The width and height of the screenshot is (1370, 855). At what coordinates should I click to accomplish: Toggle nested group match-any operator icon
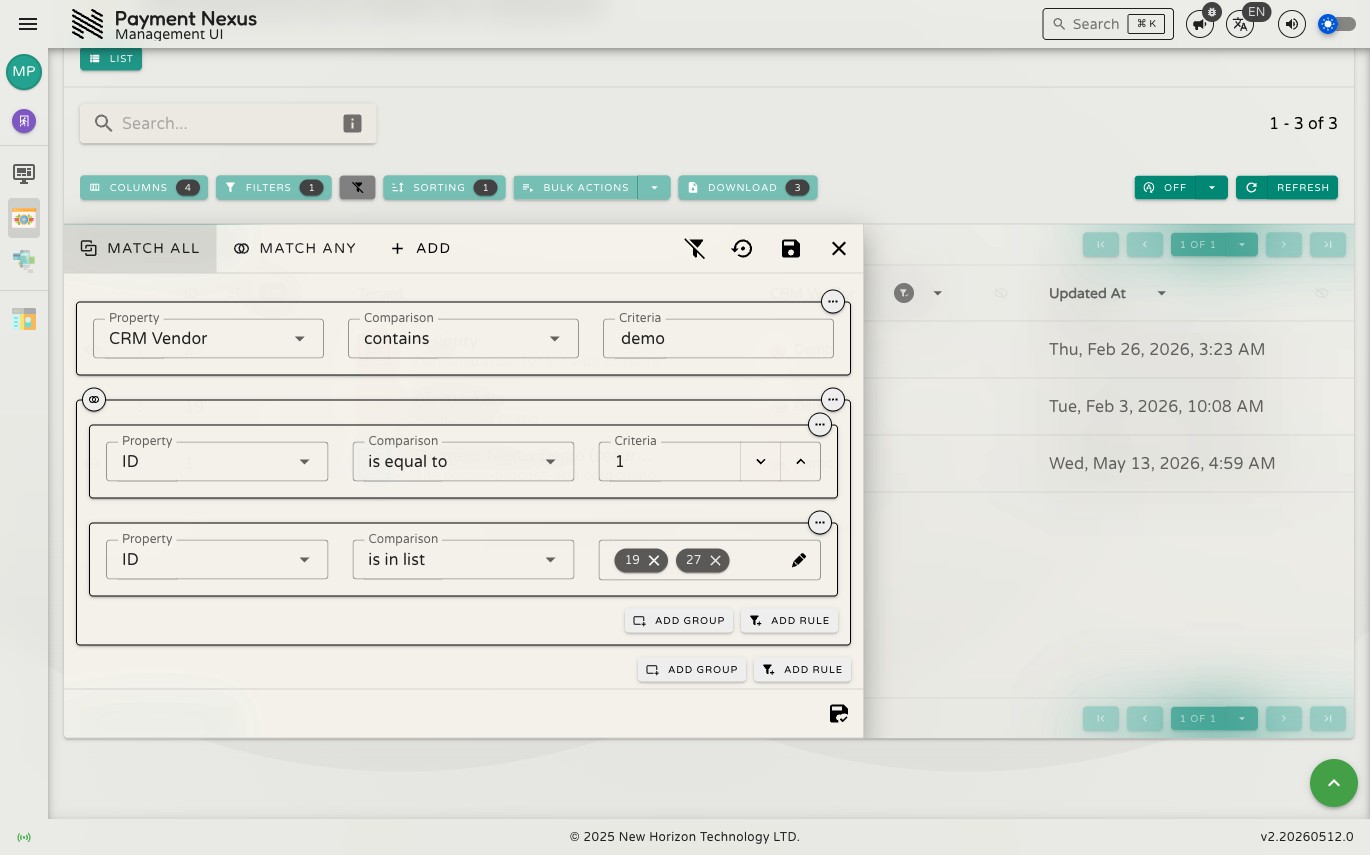[x=94, y=399]
